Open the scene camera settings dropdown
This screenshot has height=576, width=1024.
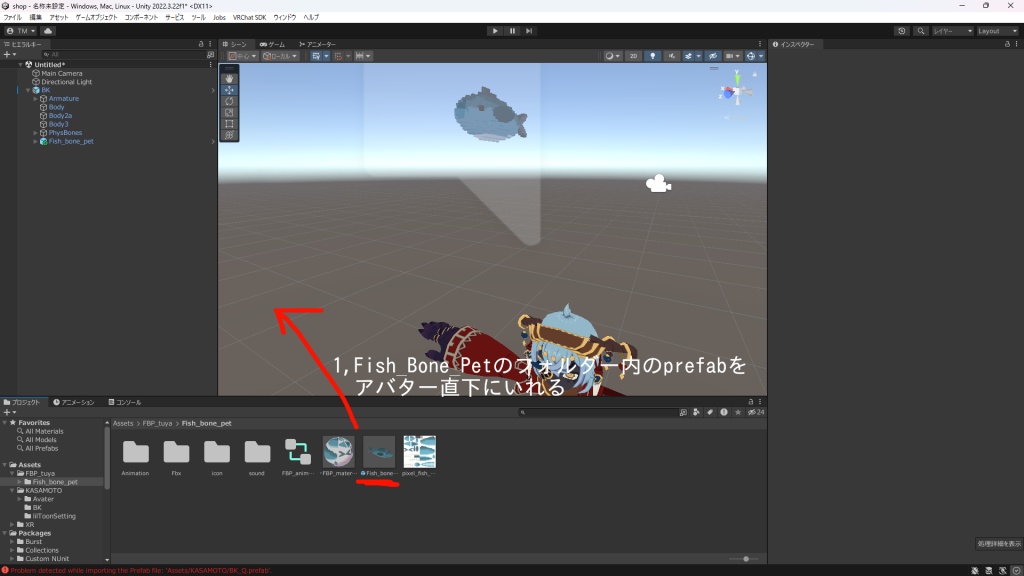pyautogui.click(x=733, y=56)
